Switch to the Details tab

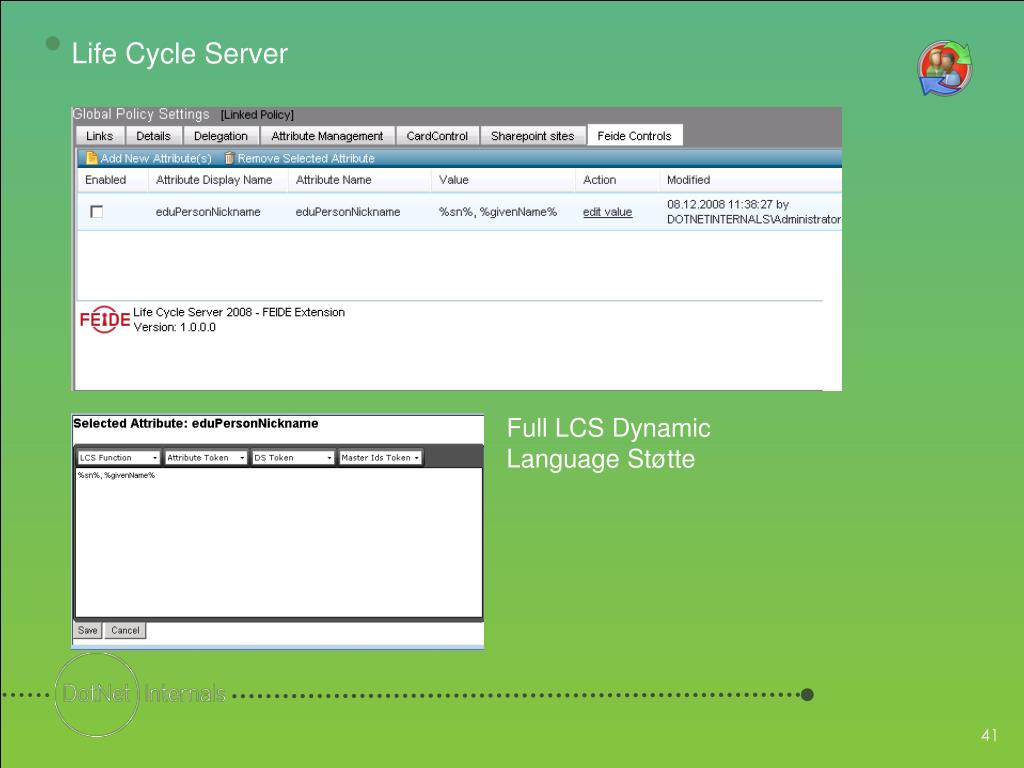point(153,136)
